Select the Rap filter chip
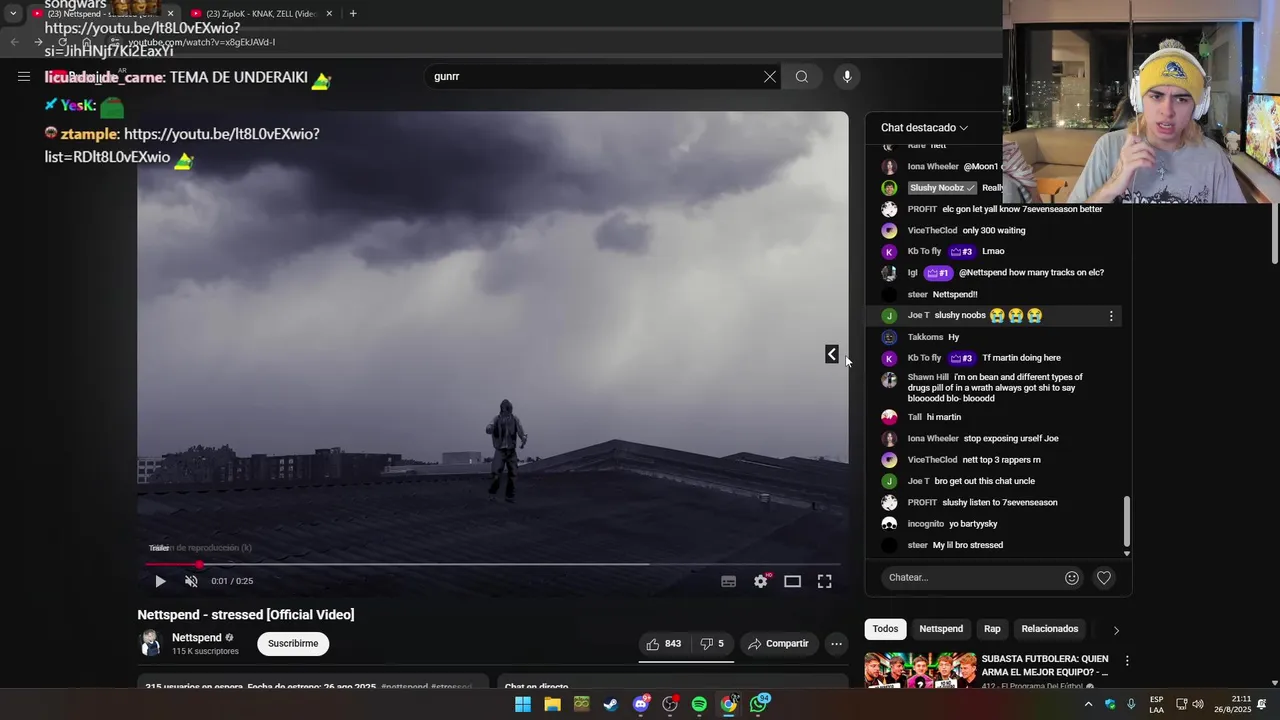Viewport: 1280px width, 720px height. pyautogui.click(x=992, y=629)
